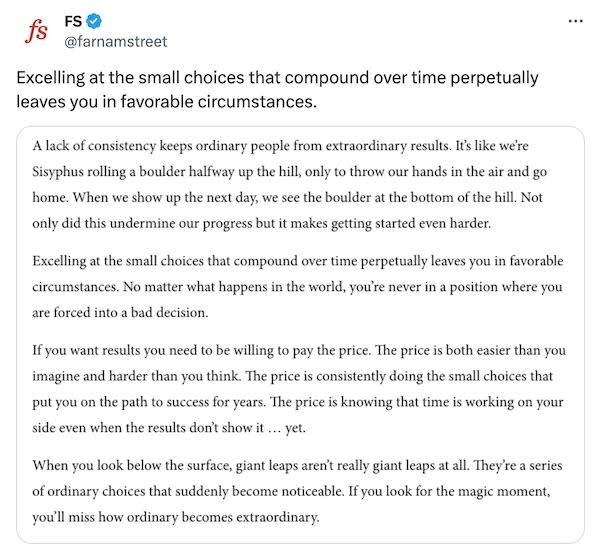Click the final line 'ordinary becomes extraordinary.'
The height and width of the screenshot is (545, 600).
coord(176,517)
